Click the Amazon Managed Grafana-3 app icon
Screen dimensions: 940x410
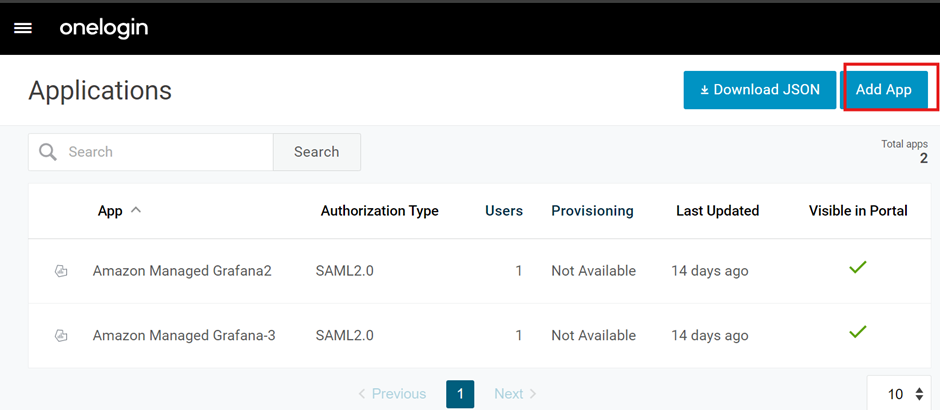[61, 336]
